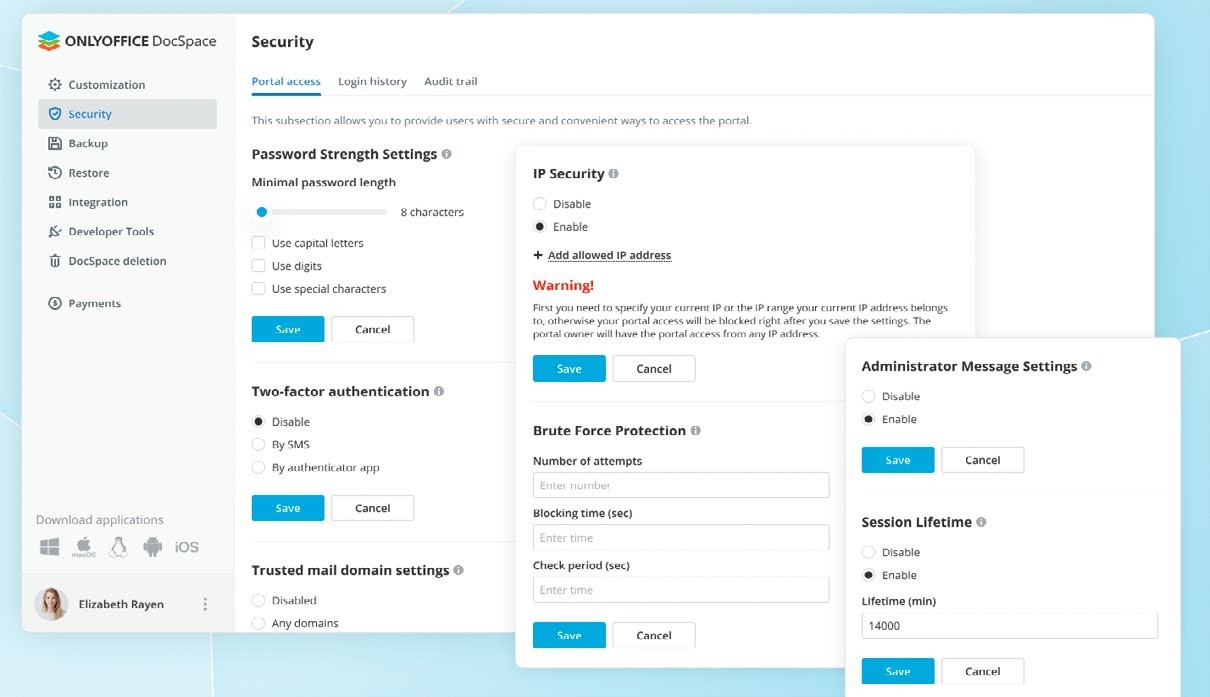Screen dimensions: 1210x697
Task: Open the Login history tab
Action: coord(372,81)
